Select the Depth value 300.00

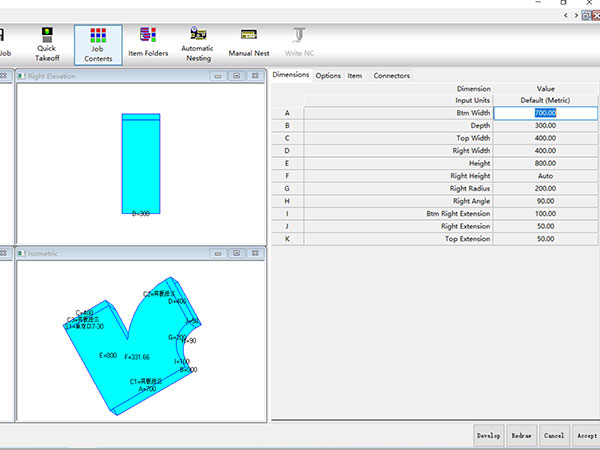545,126
